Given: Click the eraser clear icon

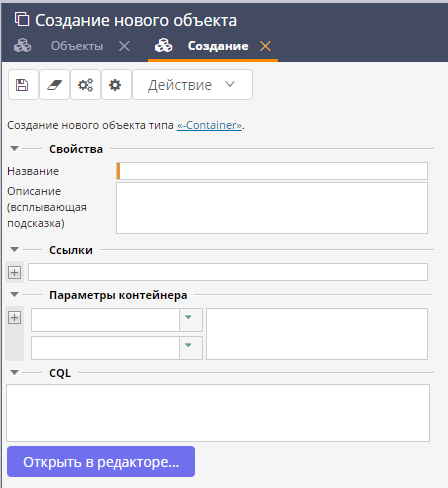Looking at the screenshot, I should pyautogui.click(x=54, y=85).
